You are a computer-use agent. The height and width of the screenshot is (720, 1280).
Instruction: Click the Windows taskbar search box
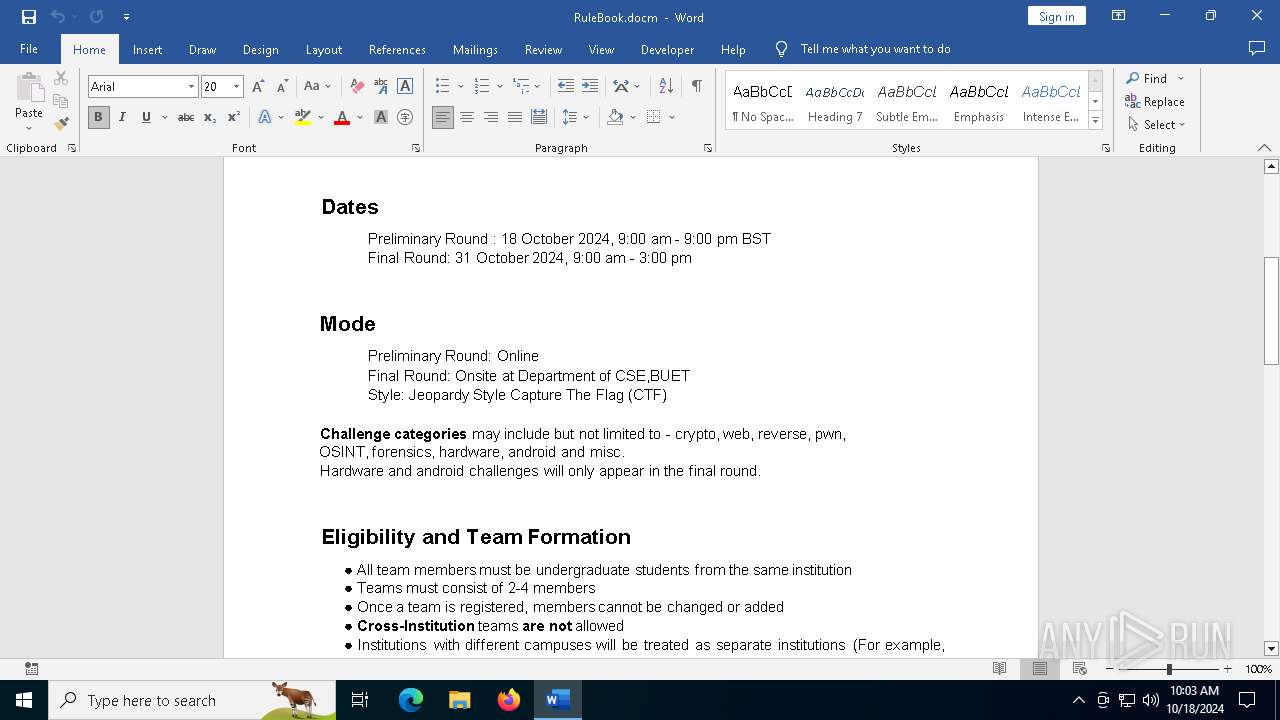pyautogui.click(x=192, y=700)
